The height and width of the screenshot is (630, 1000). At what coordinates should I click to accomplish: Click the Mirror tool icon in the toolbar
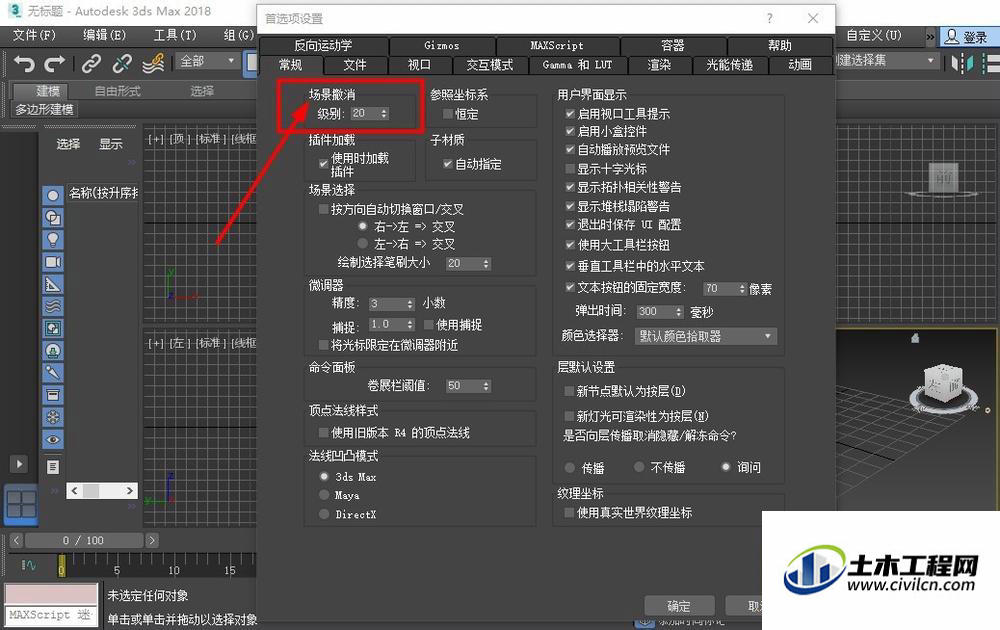coord(962,63)
